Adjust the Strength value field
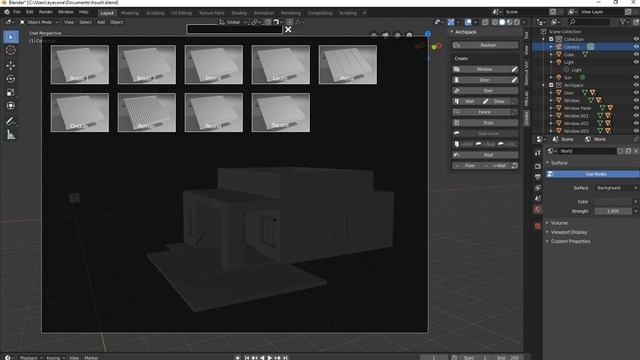 613,211
